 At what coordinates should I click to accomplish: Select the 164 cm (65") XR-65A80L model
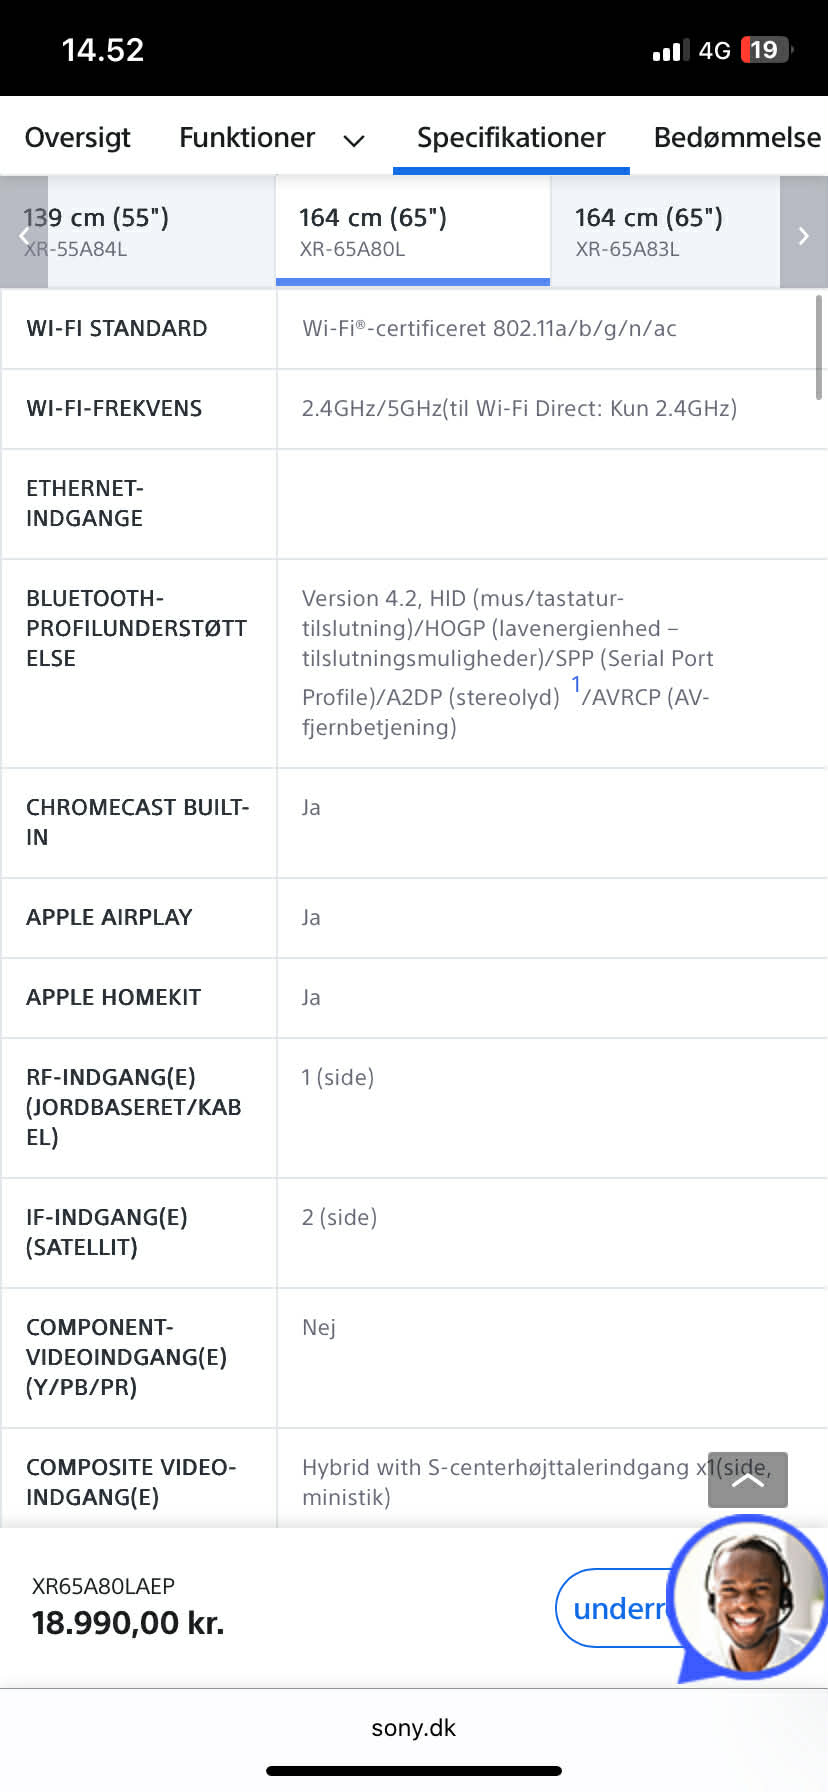coord(412,232)
